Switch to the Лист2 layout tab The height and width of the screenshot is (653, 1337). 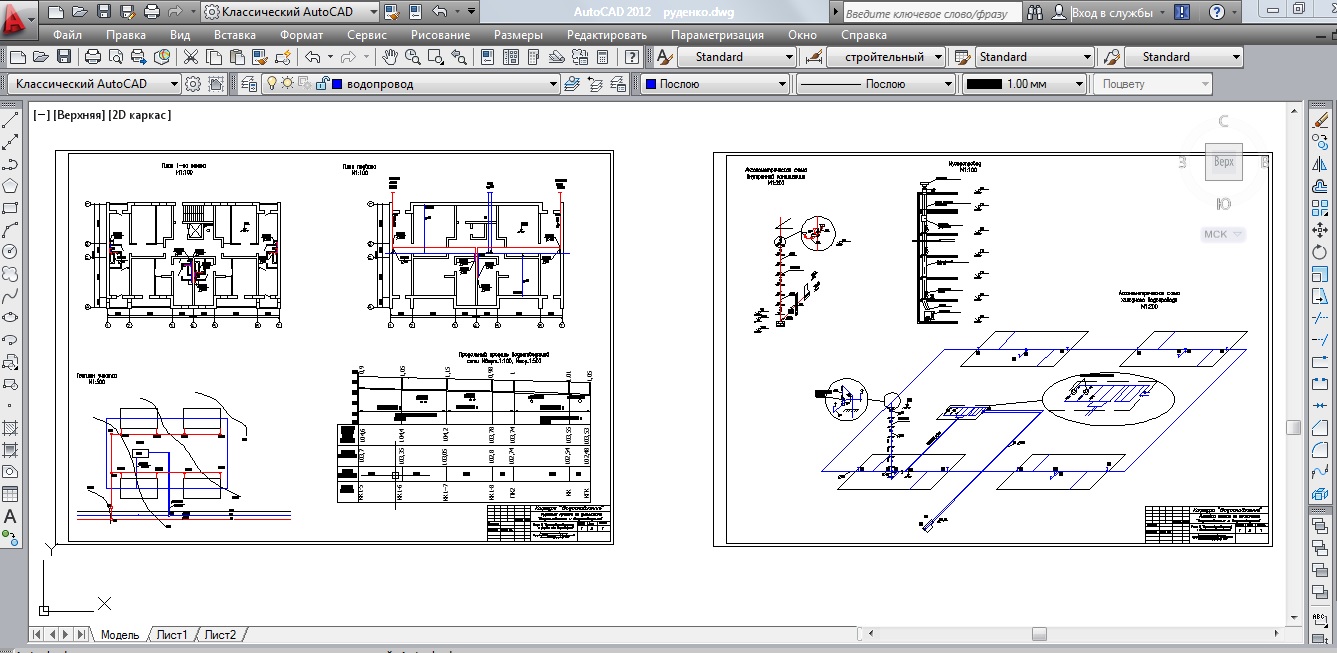coord(221,635)
